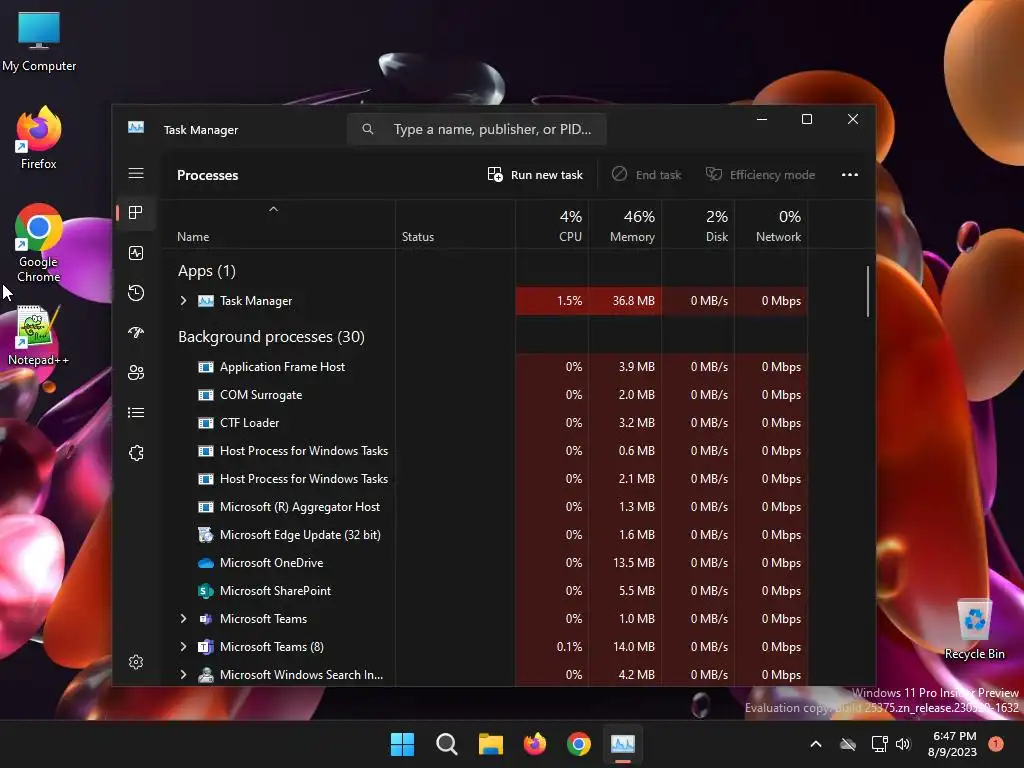Open the App history sidebar icon
Screen dimensions: 1024x768
[136, 293]
